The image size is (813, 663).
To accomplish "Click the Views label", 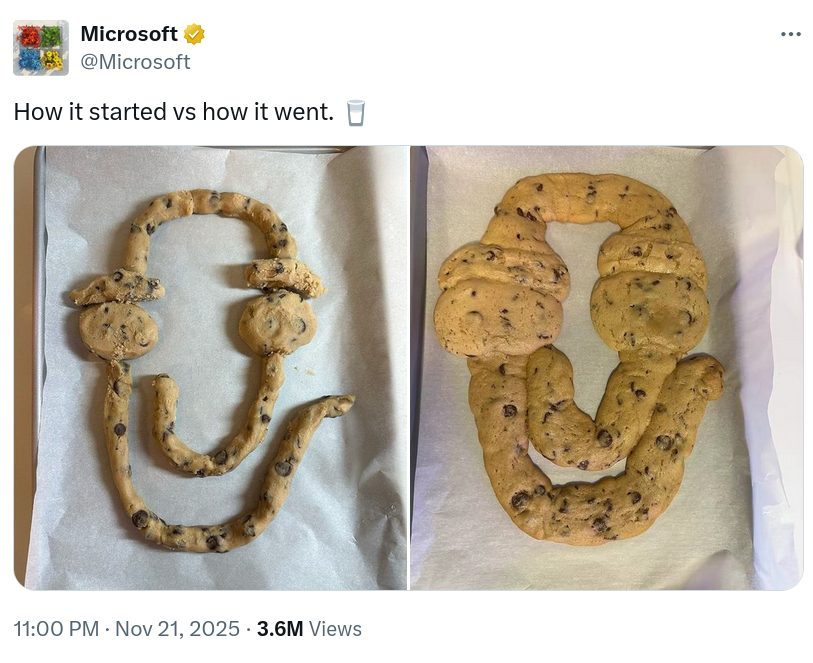I will pyautogui.click(x=335, y=629).
